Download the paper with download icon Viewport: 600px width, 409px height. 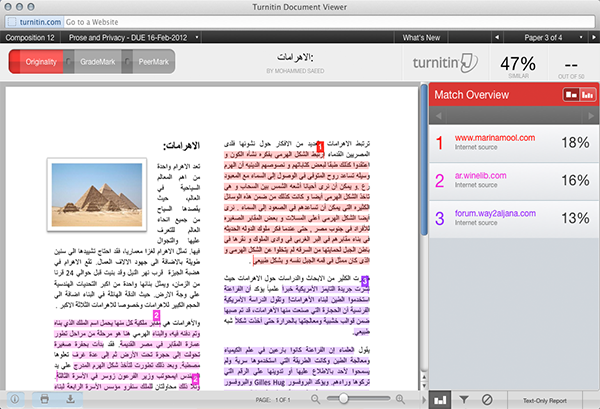pos(70,399)
